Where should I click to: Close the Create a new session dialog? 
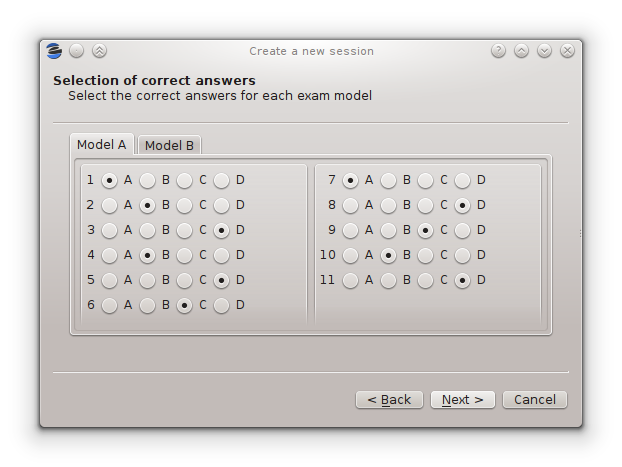click(567, 51)
